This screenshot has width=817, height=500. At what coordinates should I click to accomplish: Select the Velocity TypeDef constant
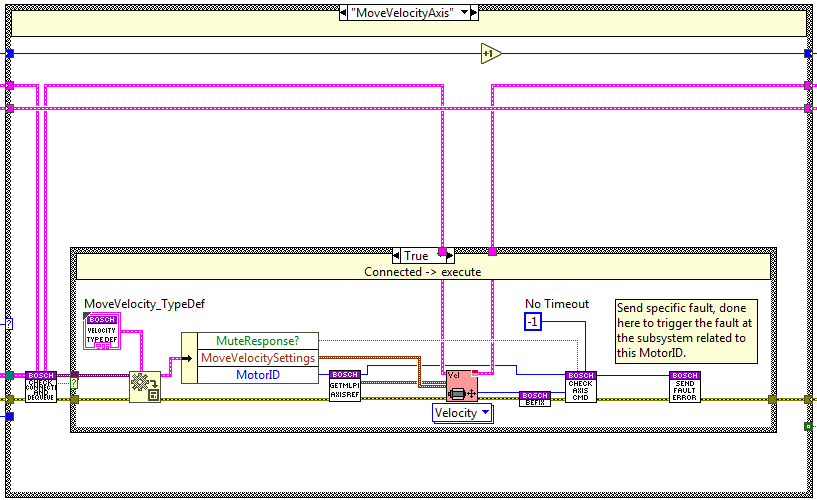tap(102, 331)
